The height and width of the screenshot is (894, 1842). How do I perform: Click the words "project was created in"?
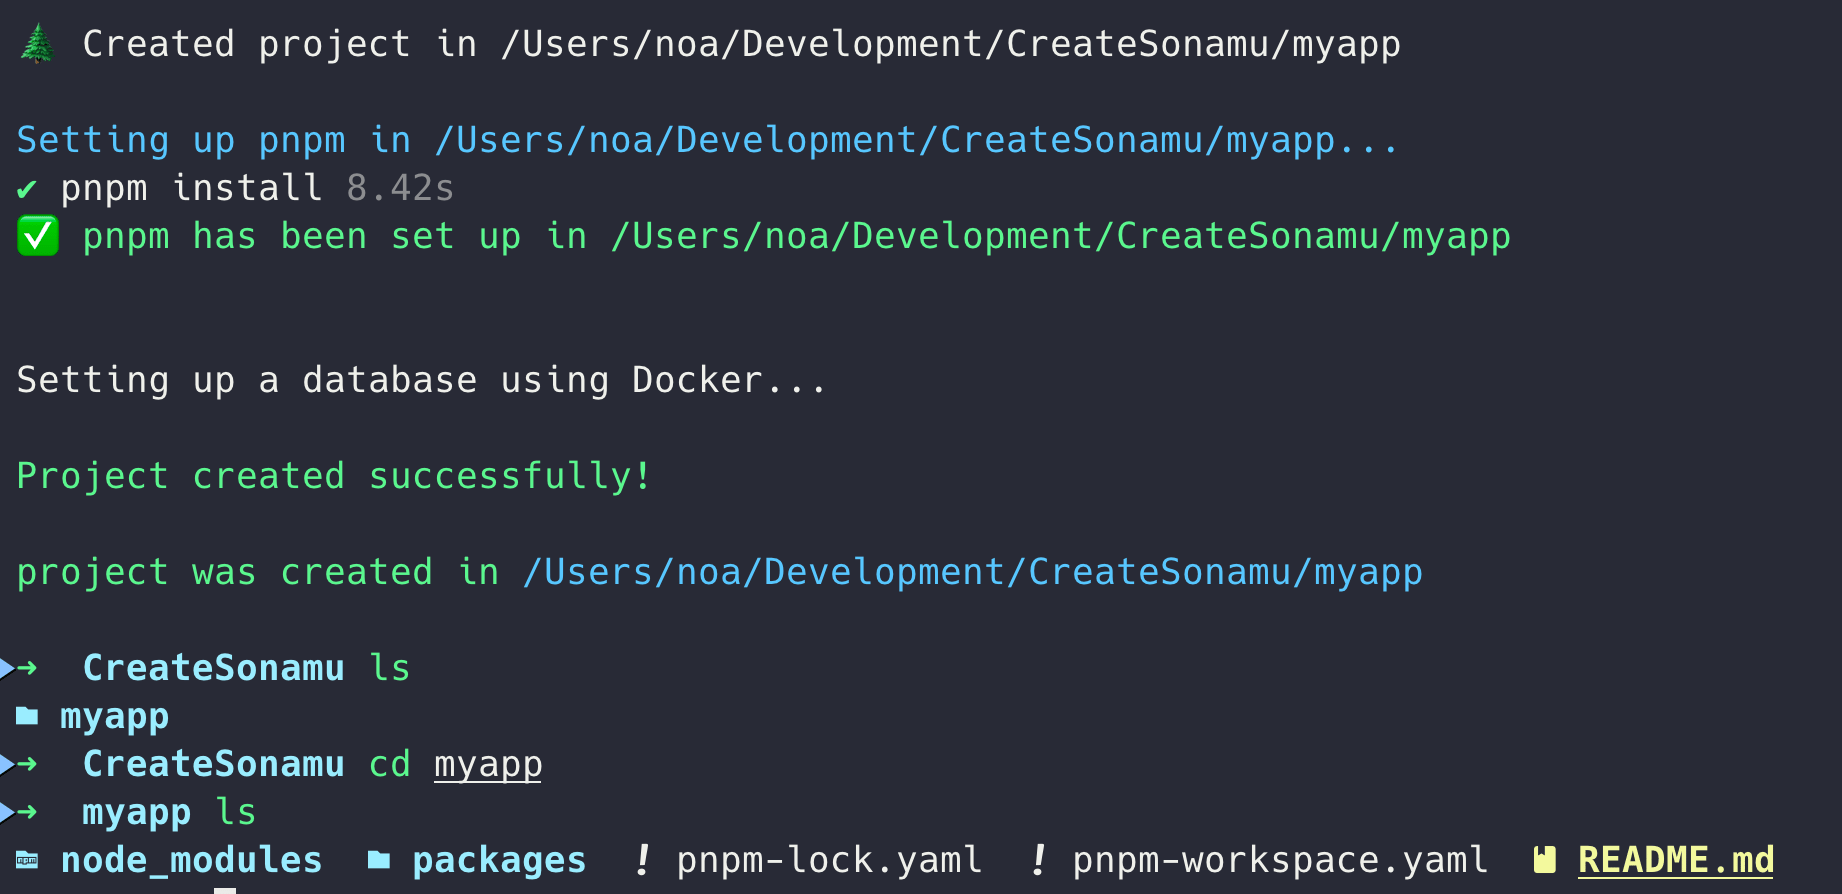tap(258, 572)
